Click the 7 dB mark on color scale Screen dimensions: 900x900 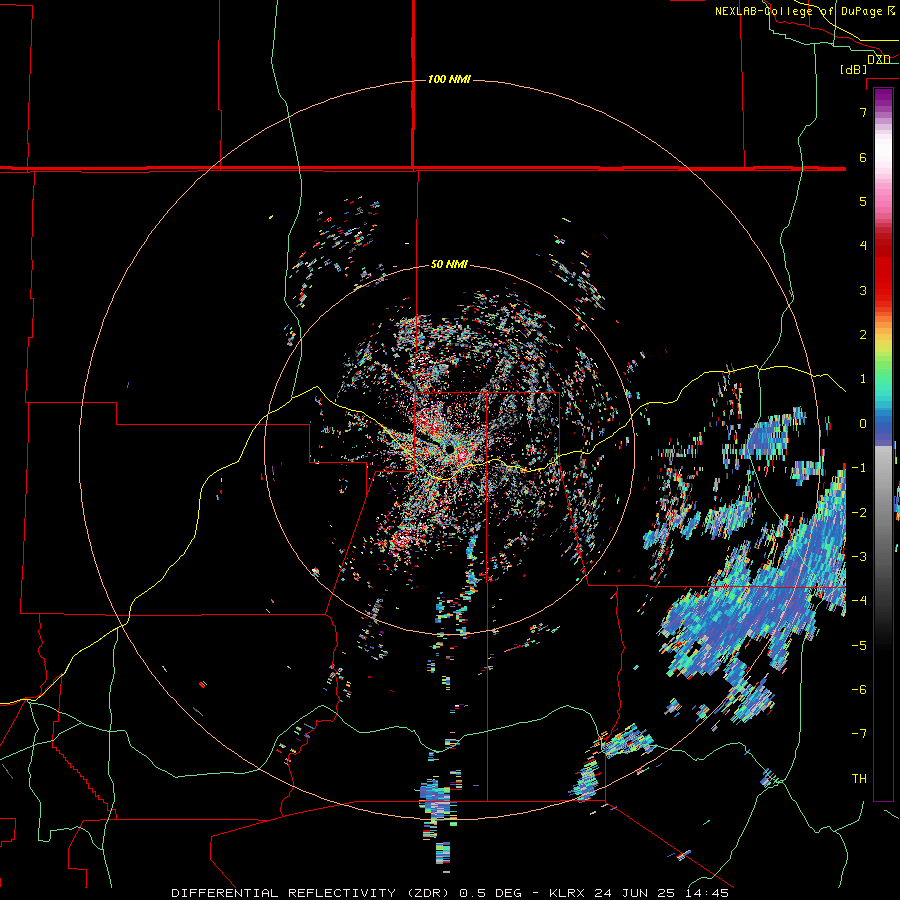point(863,112)
